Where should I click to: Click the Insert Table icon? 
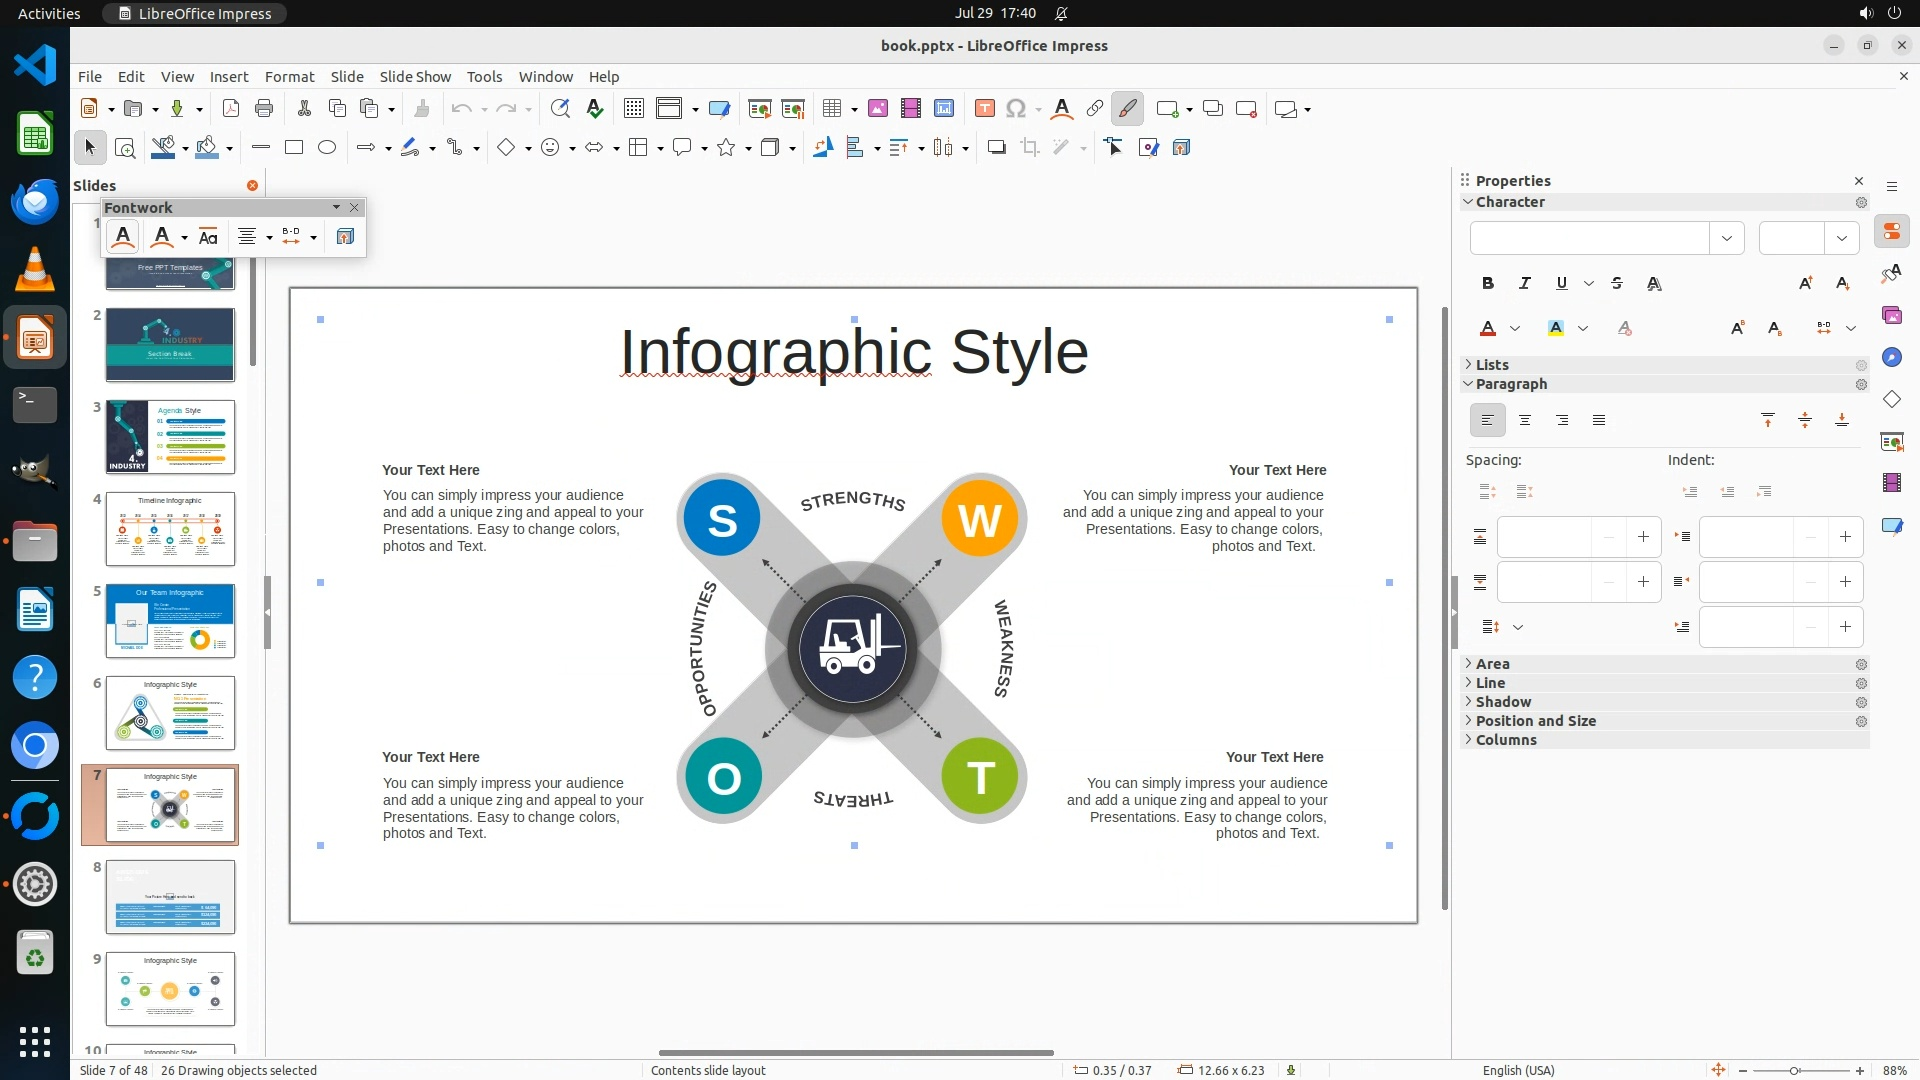(831, 109)
